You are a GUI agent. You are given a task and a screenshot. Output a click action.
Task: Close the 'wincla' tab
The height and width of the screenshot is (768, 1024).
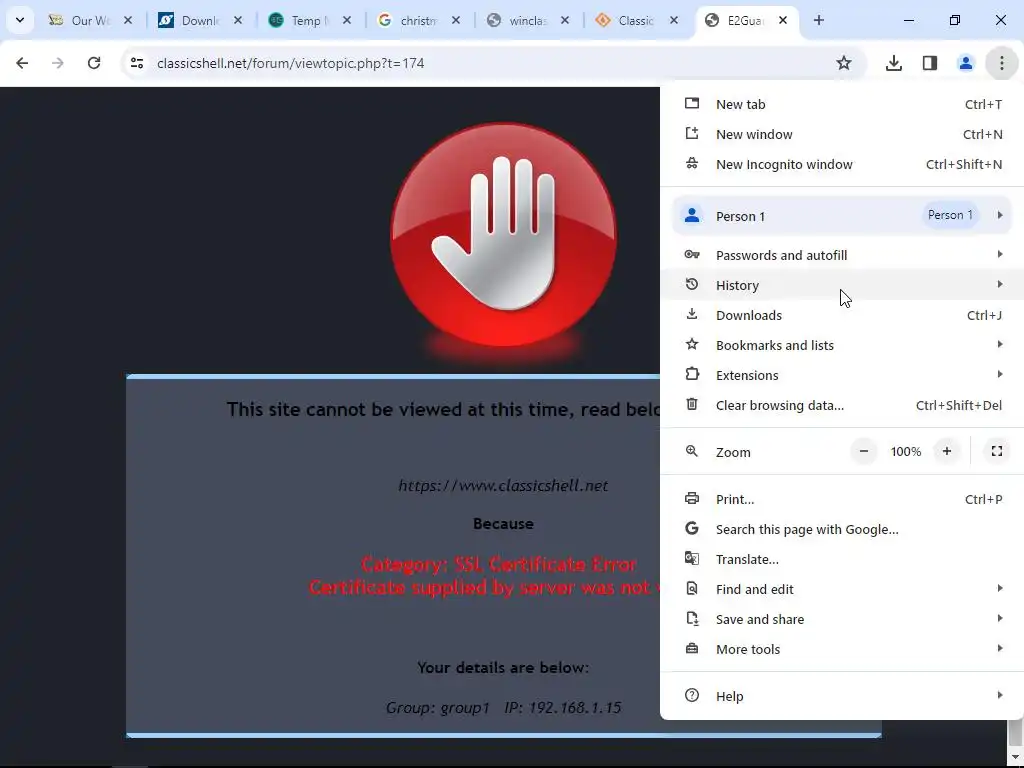pyautogui.click(x=565, y=20)
